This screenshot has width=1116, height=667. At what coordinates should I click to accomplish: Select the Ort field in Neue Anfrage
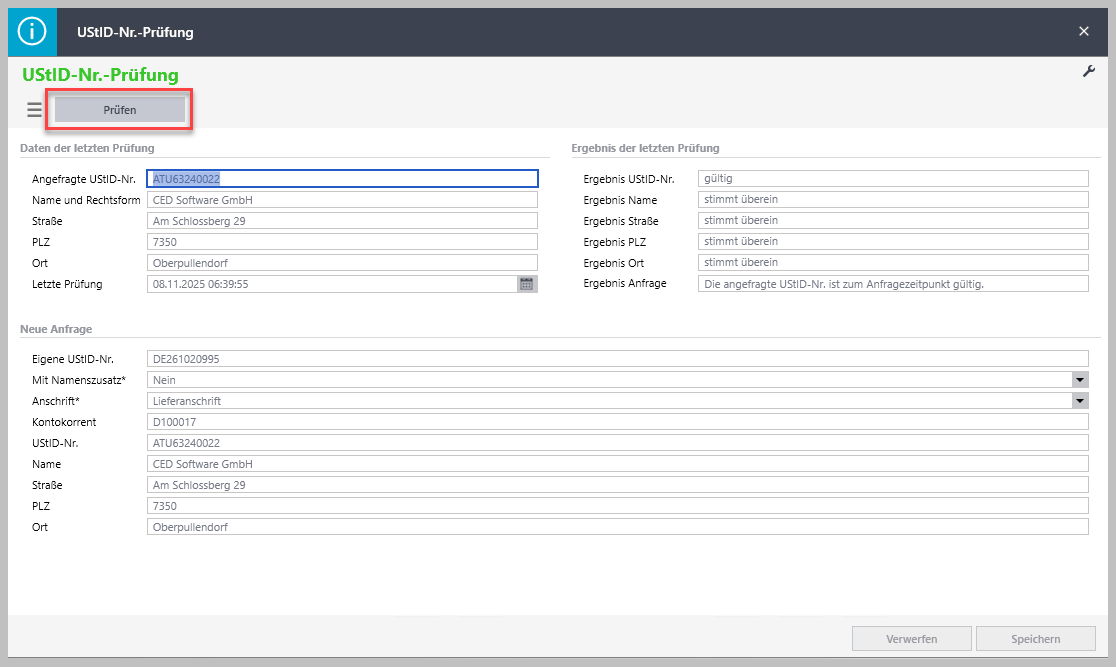617,527
